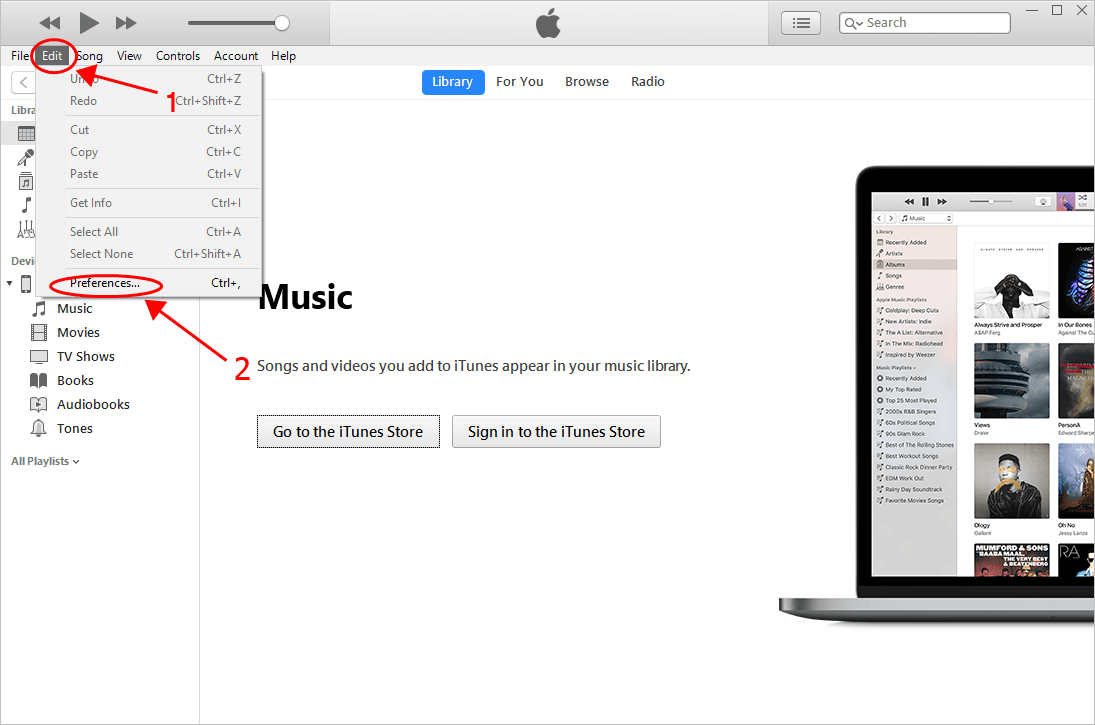The image size is (1095, 725).
Task: Switch to the Browse tab
Action: pos(587,82)
